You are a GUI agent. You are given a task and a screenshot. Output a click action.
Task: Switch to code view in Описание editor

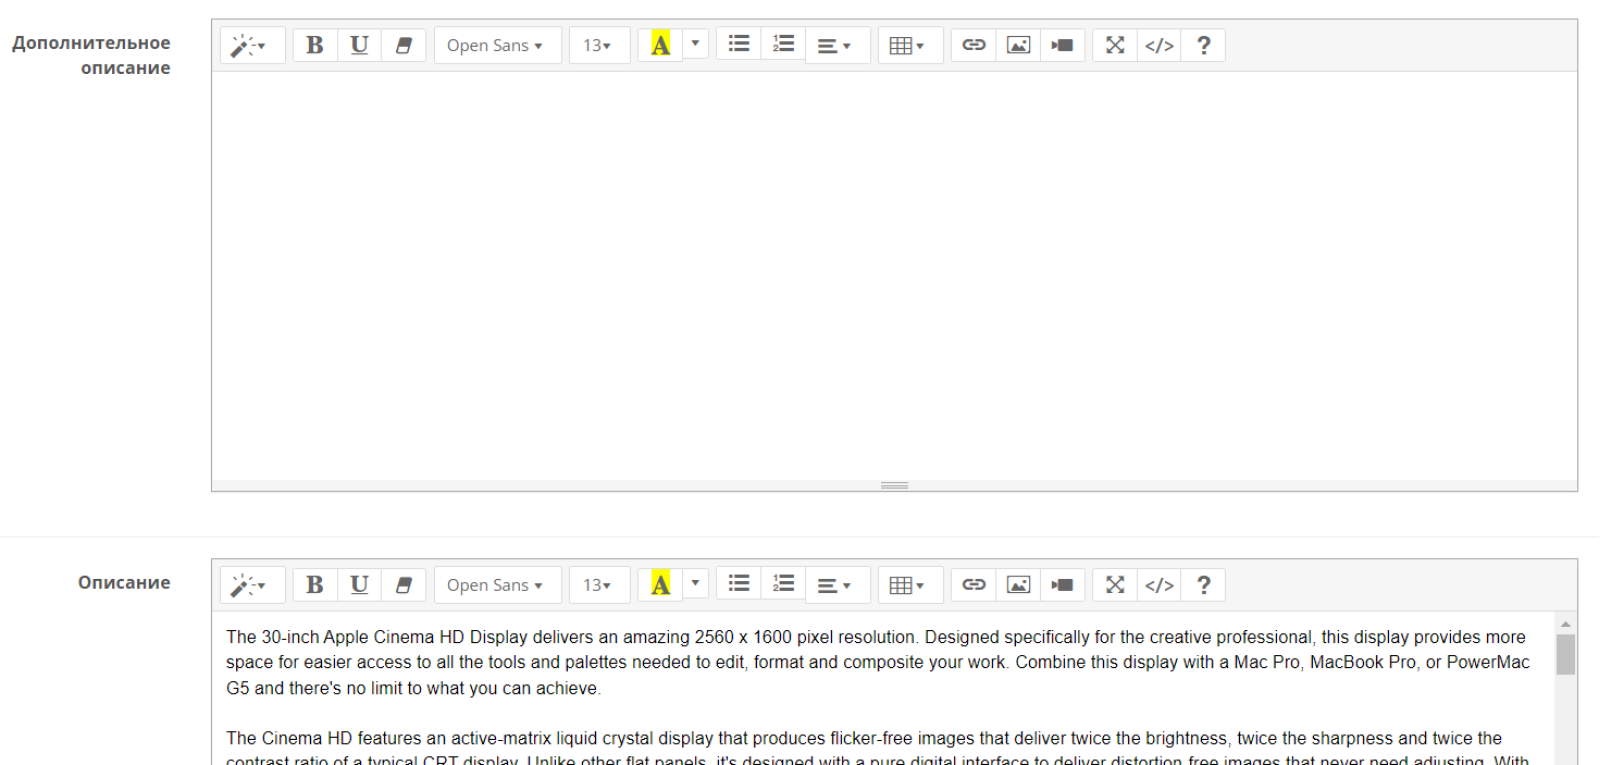(1159, 585)
